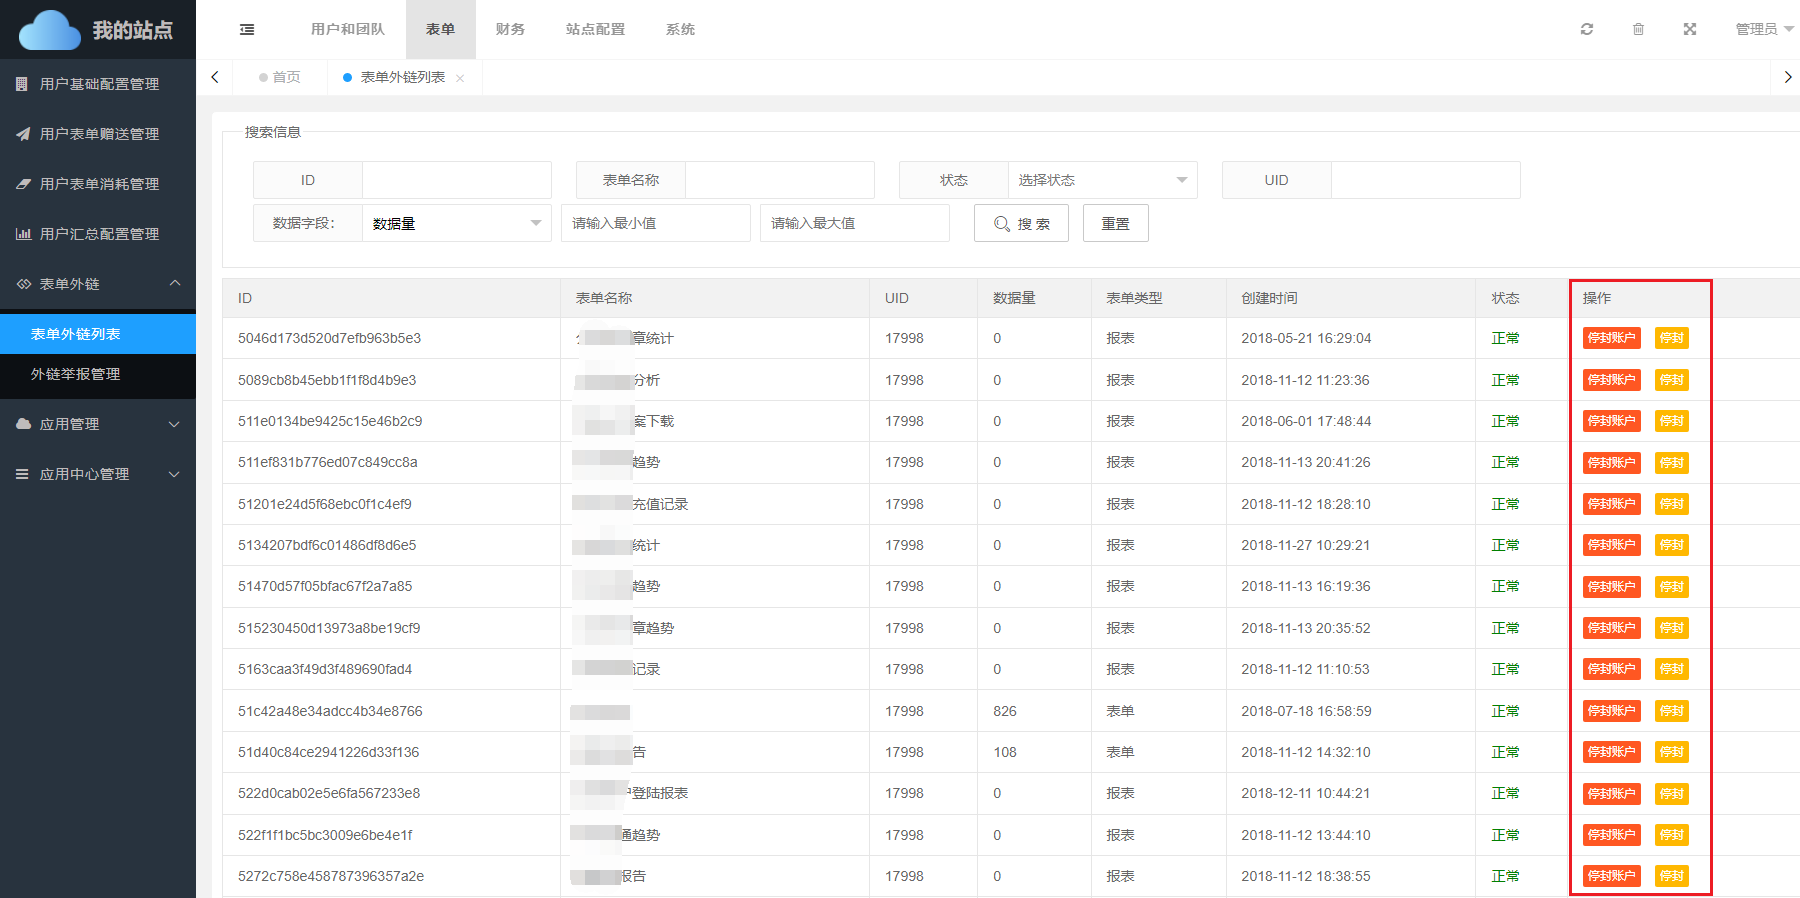The height and width of the screenshot is (898, 1800).
Task: Focus the 表单名称 input field
Action: [x=779, y=180]
